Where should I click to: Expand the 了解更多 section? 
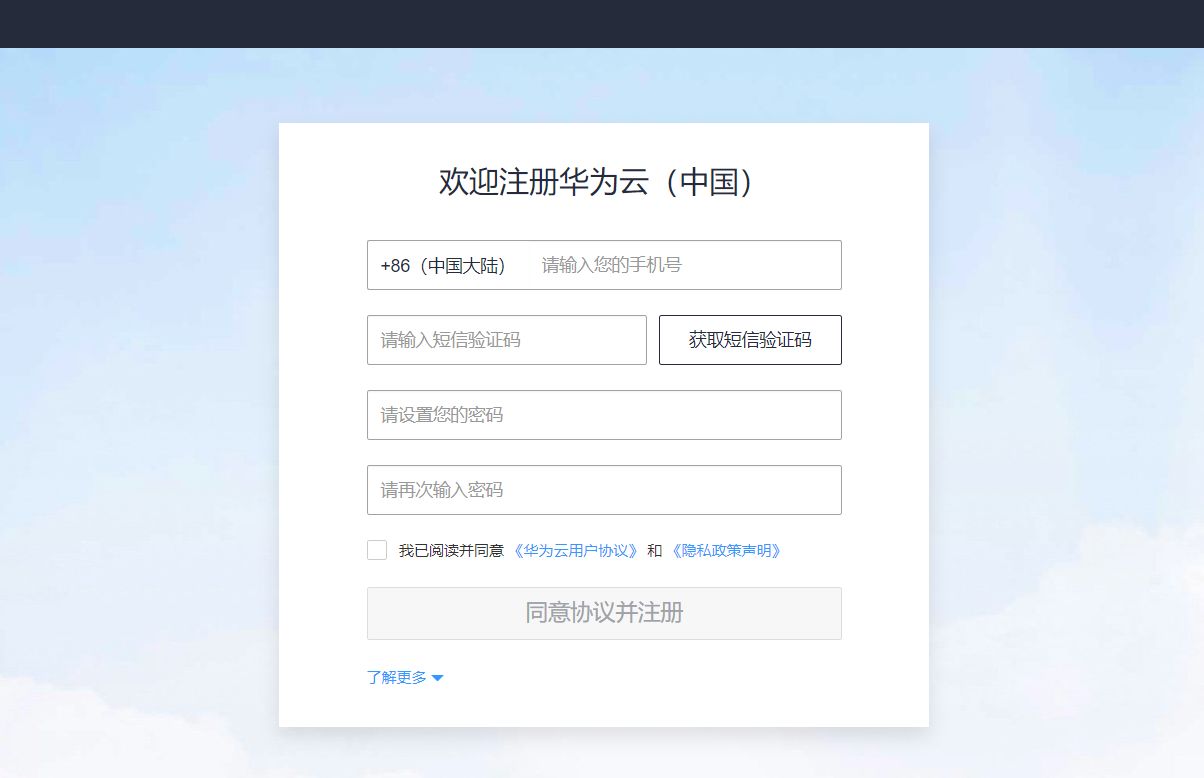396,677
